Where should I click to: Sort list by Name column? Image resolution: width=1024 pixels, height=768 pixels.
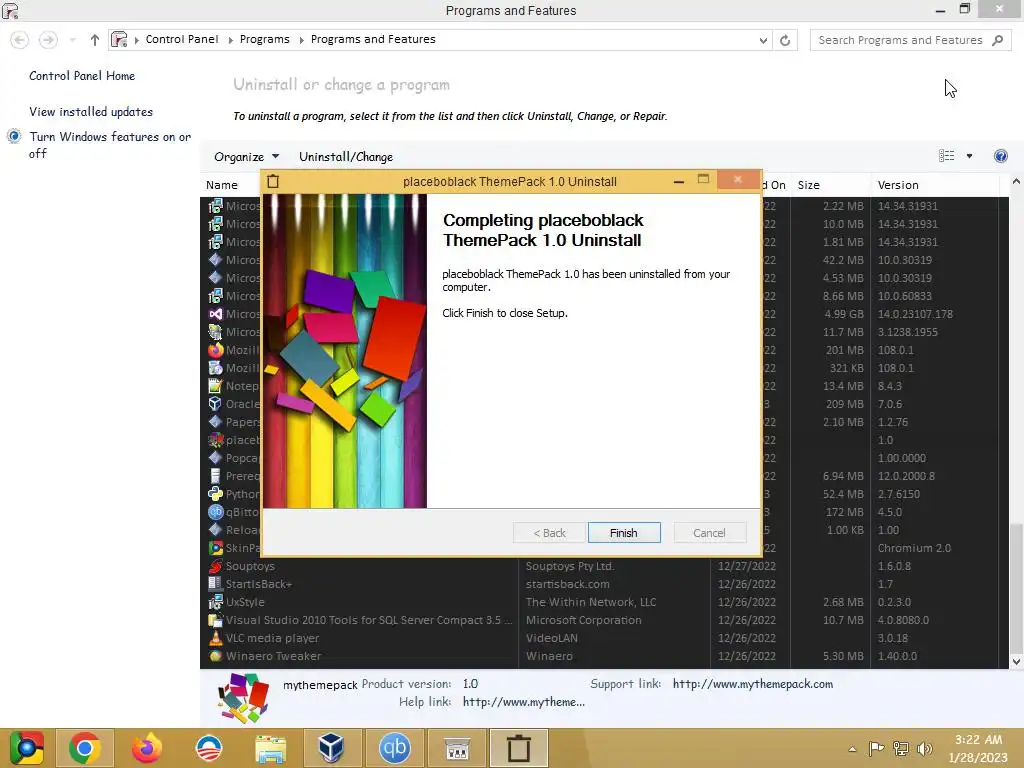[x=222, y=185]
